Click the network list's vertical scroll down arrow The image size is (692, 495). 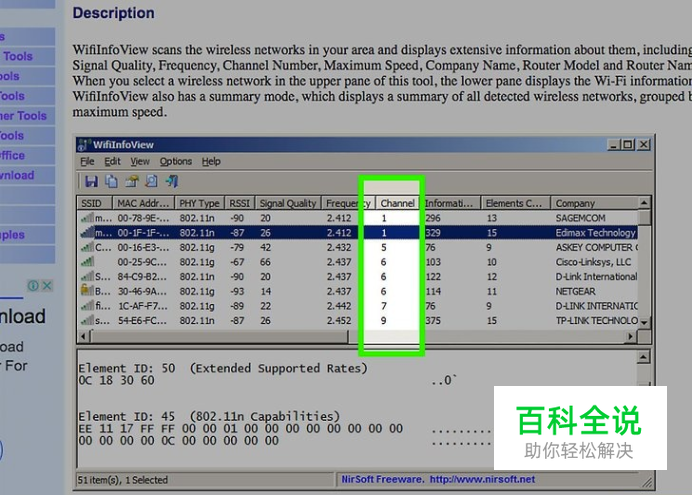pos(644,322)
